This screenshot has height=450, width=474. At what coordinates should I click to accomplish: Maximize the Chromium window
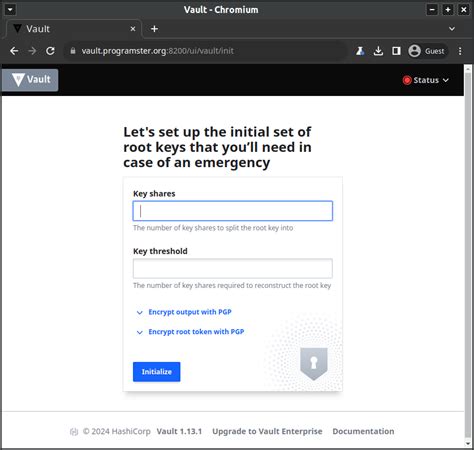click(448, 10)
